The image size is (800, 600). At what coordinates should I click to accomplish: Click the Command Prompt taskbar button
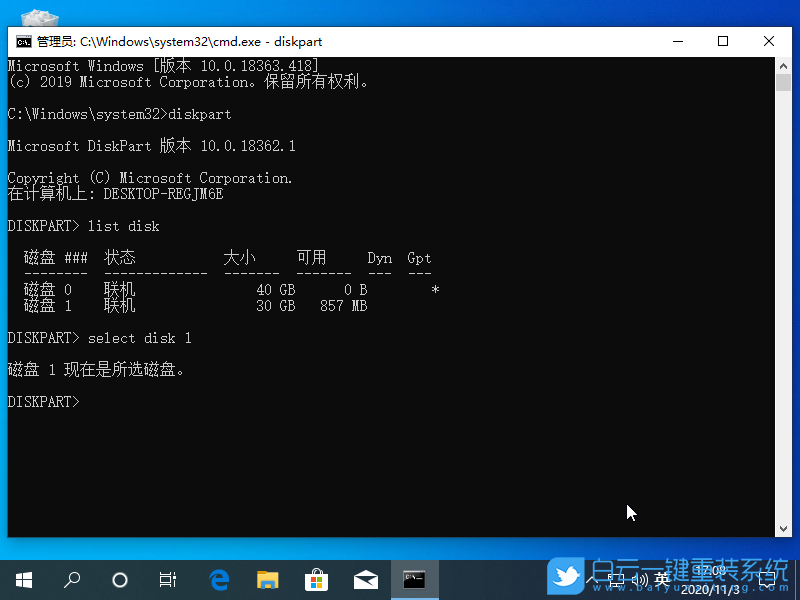tap(414, 579)
